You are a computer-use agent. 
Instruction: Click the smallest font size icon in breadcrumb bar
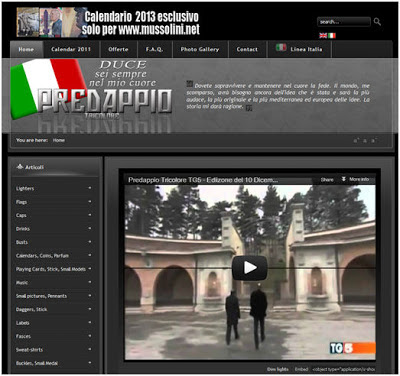(373, 141)
